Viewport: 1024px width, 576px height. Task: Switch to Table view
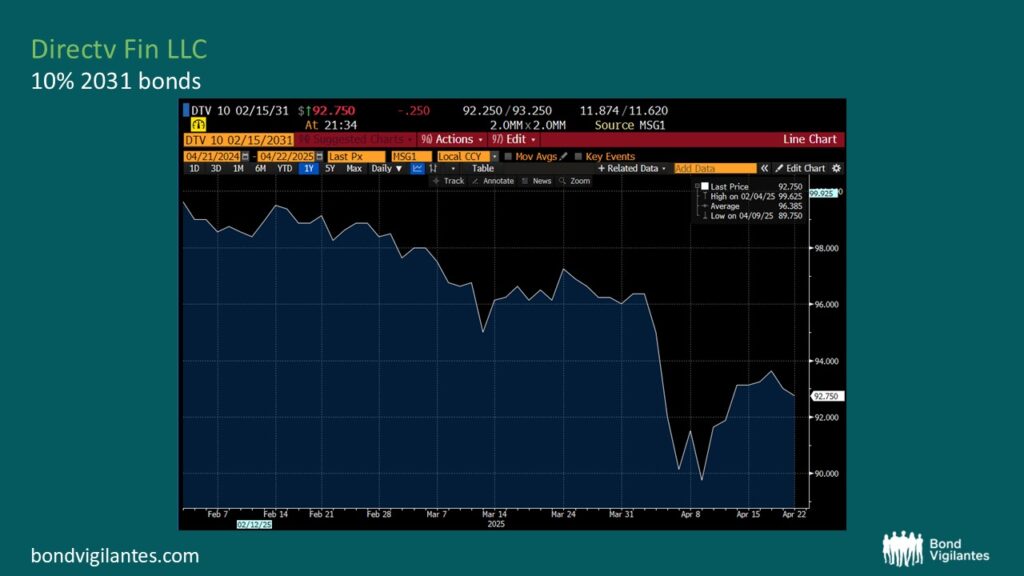[x=483, y=168]
